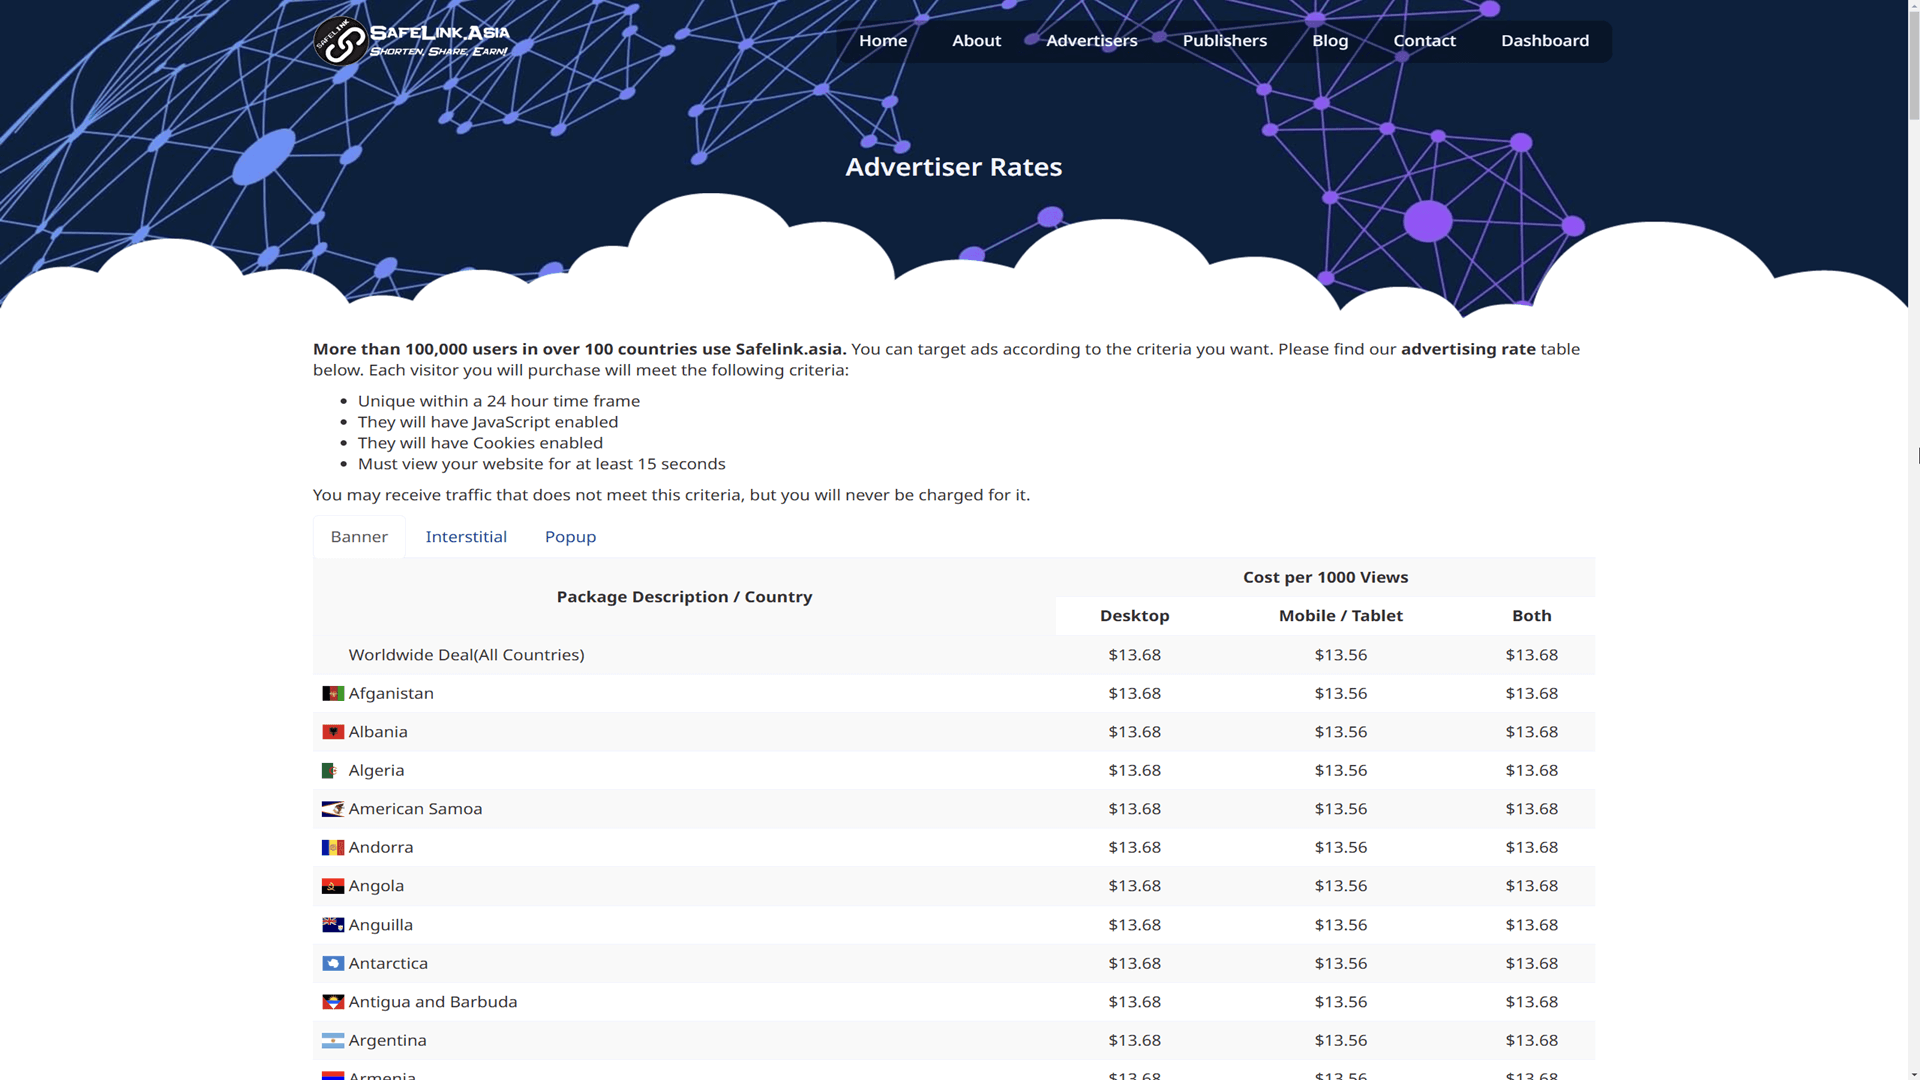Click the Angola flag icon
This screenshot has width=1920, height=1080.
(332, 886)
